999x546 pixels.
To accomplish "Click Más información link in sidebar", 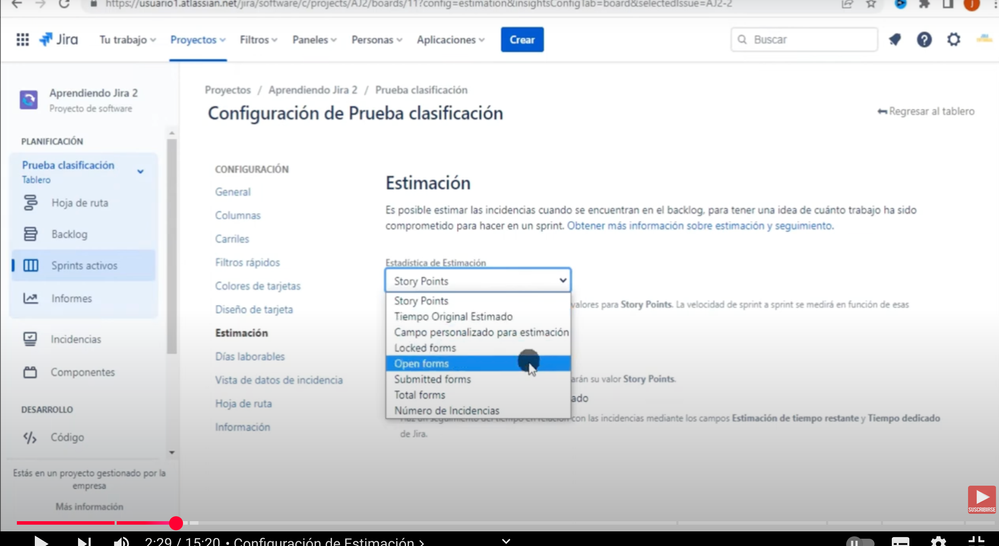I will [x=89, y=506].
